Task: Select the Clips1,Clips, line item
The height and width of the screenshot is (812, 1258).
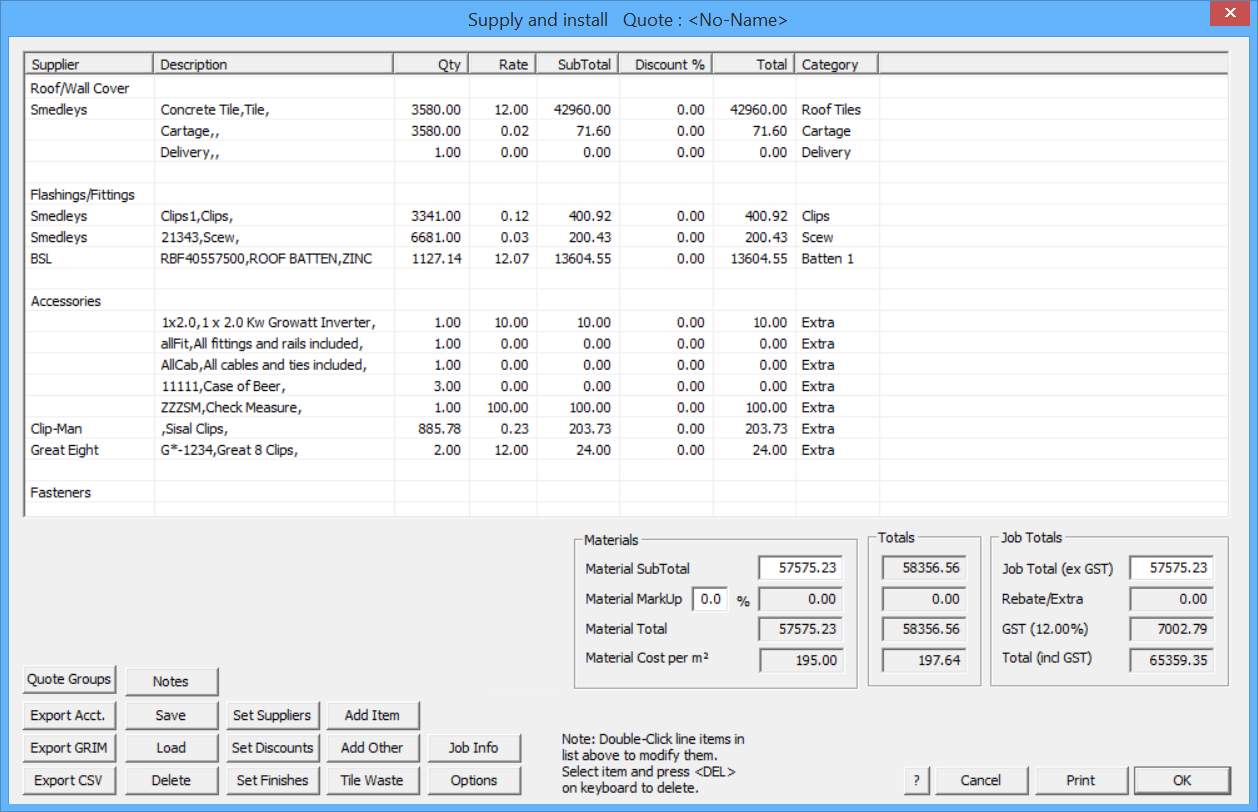Action: click(x=626, y=216)
